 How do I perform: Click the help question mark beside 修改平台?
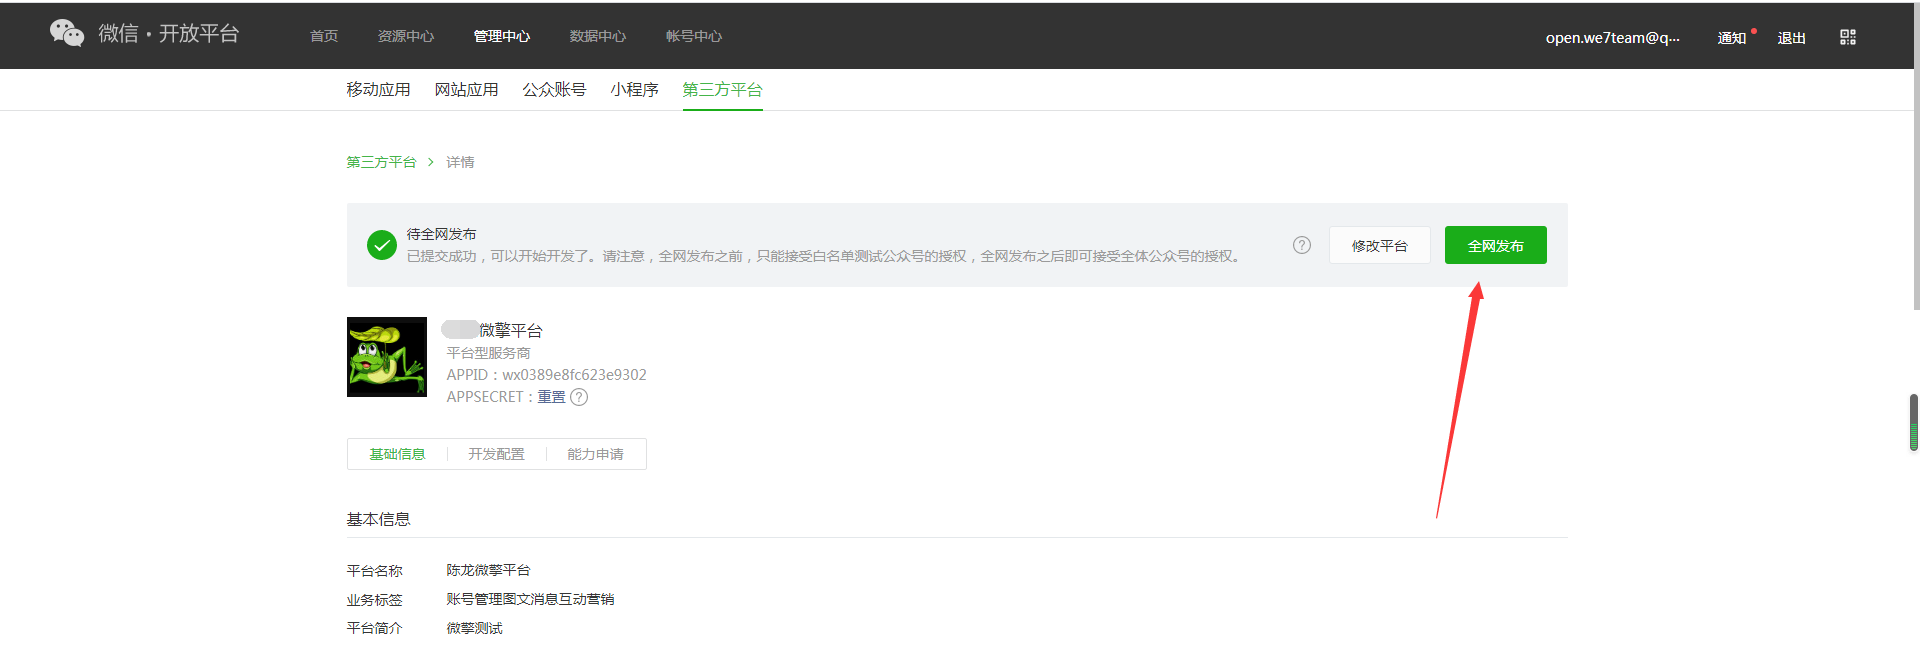click(x=1302, y=245)
